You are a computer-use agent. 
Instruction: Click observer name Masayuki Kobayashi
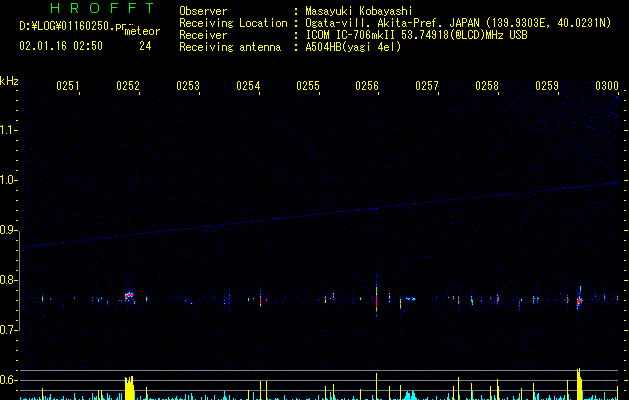pyautogui.click(x=358, y=11)
